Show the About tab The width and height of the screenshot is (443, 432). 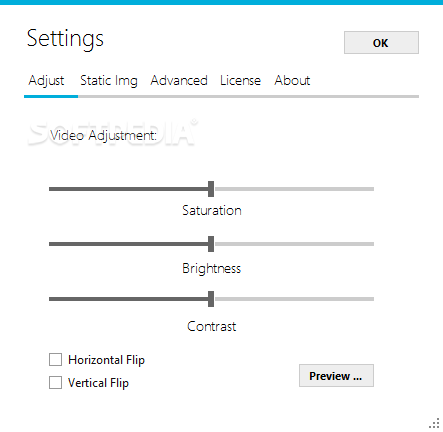pos(292,81)
